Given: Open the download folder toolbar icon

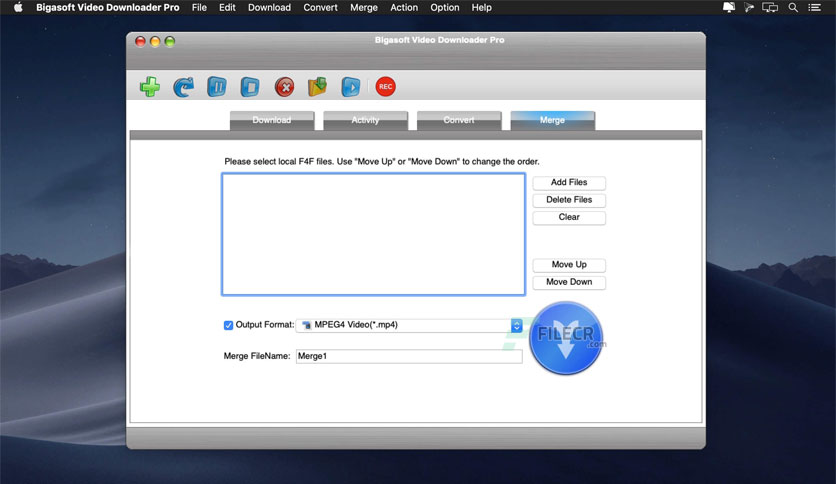Looking at the screenshot, I should pos(317,86).
